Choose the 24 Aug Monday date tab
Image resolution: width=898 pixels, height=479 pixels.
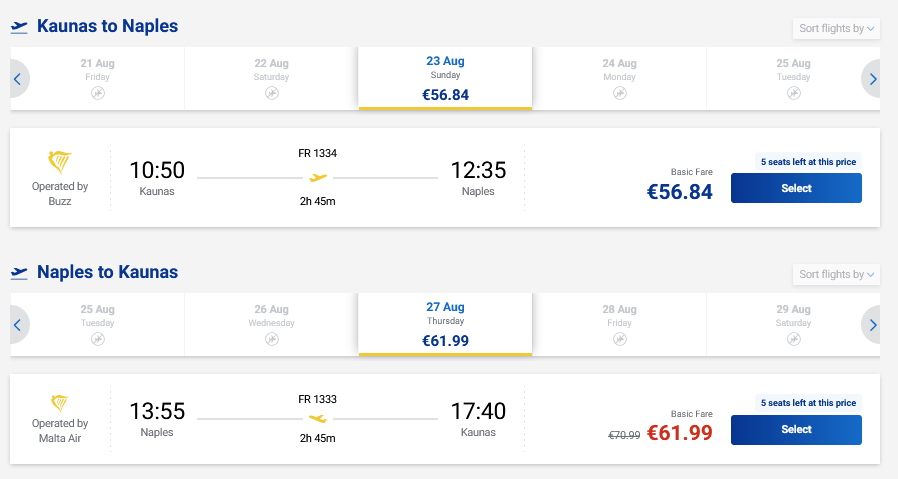coord(619,78)
